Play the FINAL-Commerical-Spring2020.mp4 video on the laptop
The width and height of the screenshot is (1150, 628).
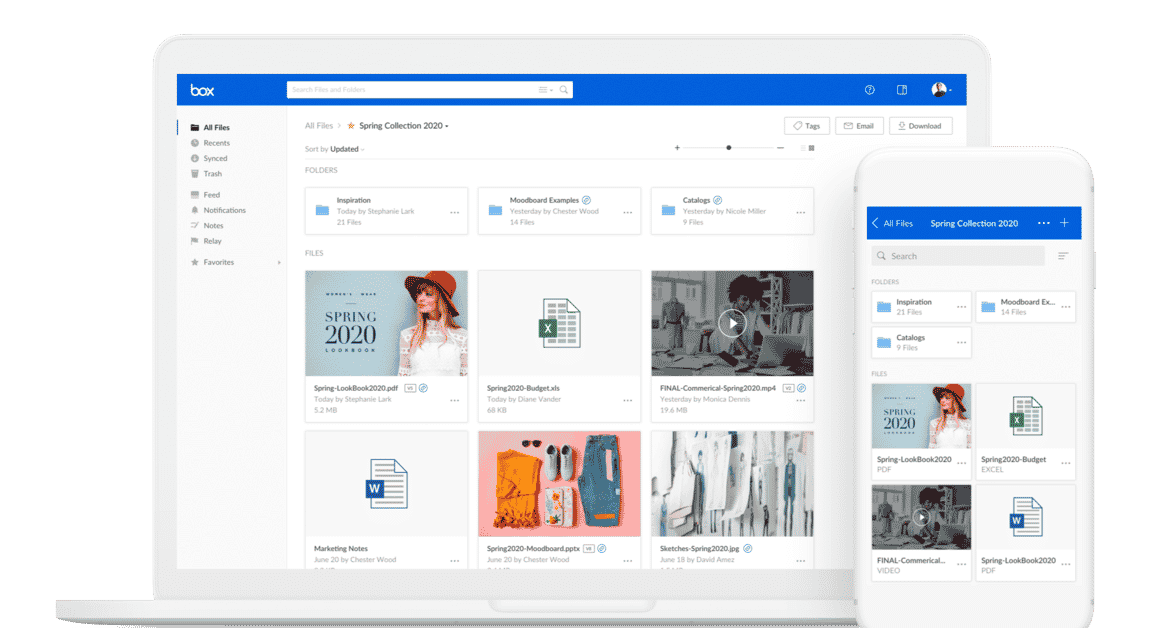pyautogui.click(x=732, y=324)
